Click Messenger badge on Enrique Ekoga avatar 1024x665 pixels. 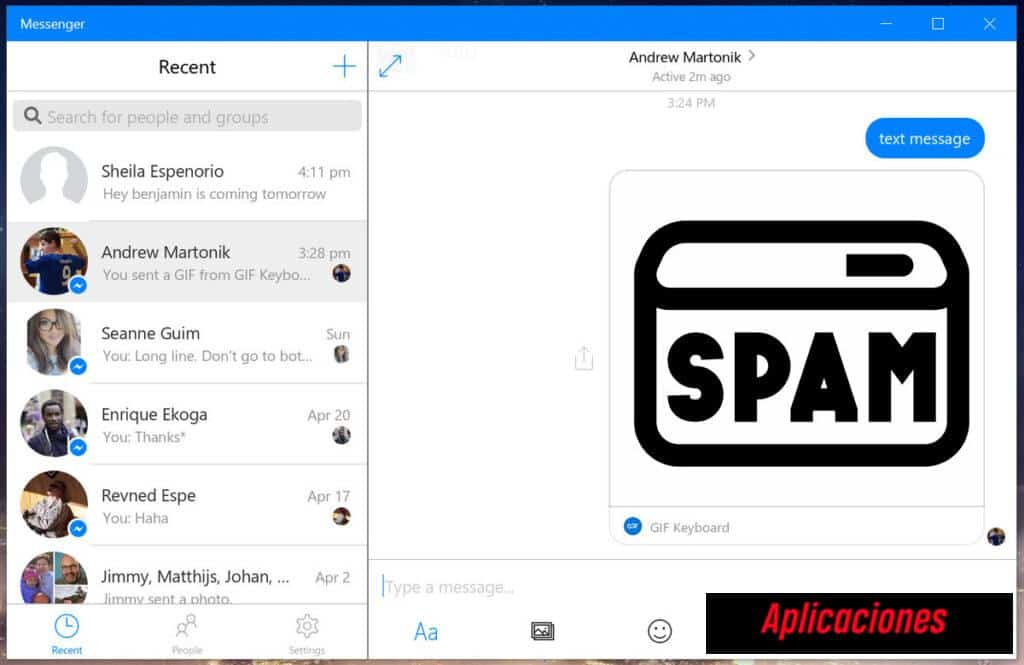pyautogui.click(x=78, y=447)
